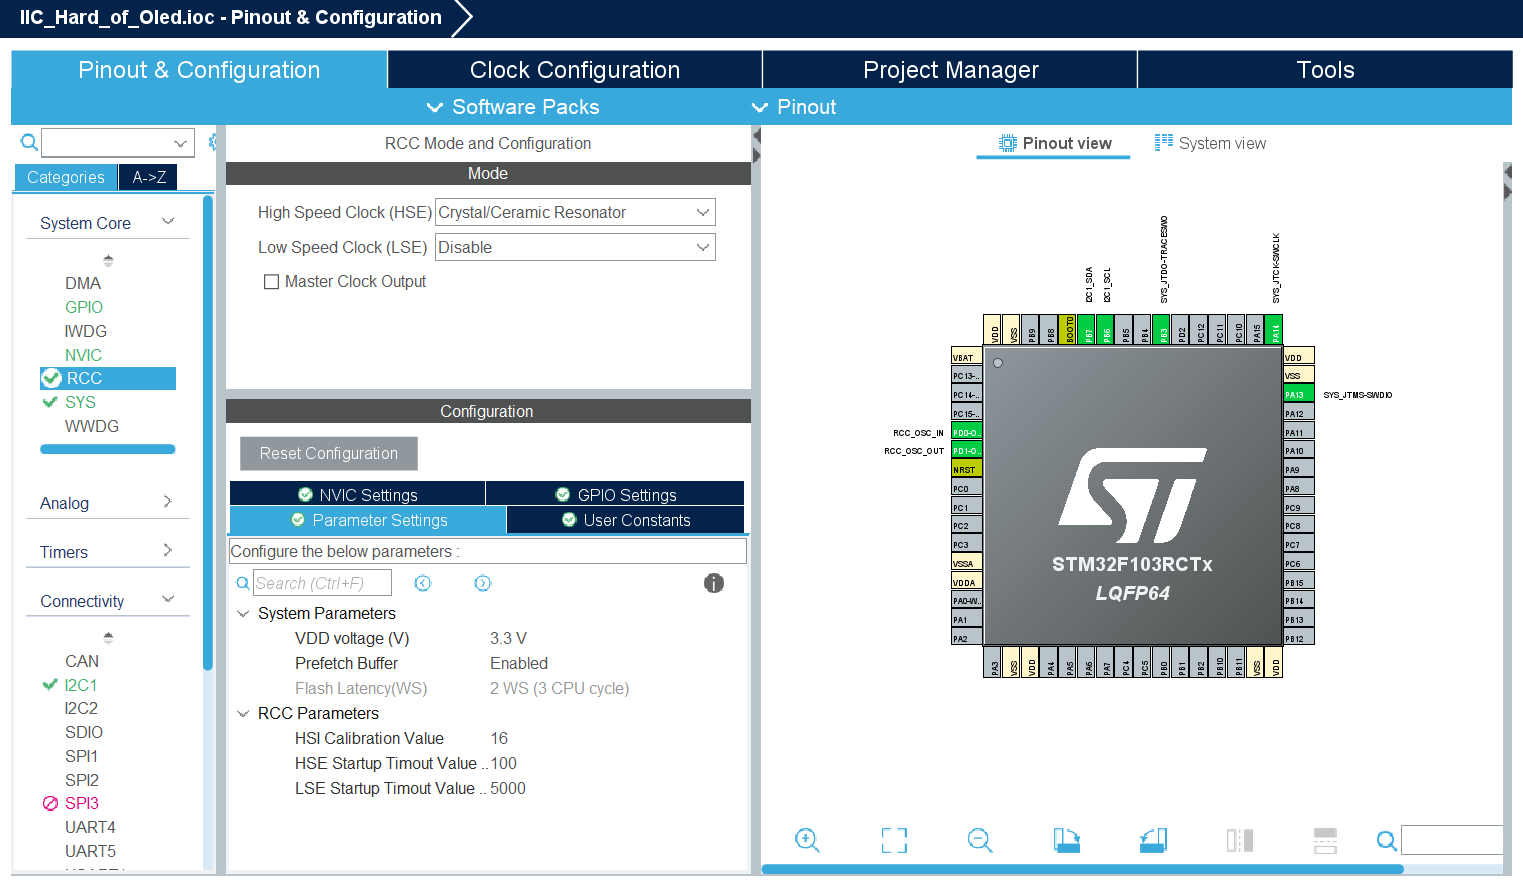Select GPIO in System Core list
Viewport: 1523px width, 889px height.
tap(84, 307)
